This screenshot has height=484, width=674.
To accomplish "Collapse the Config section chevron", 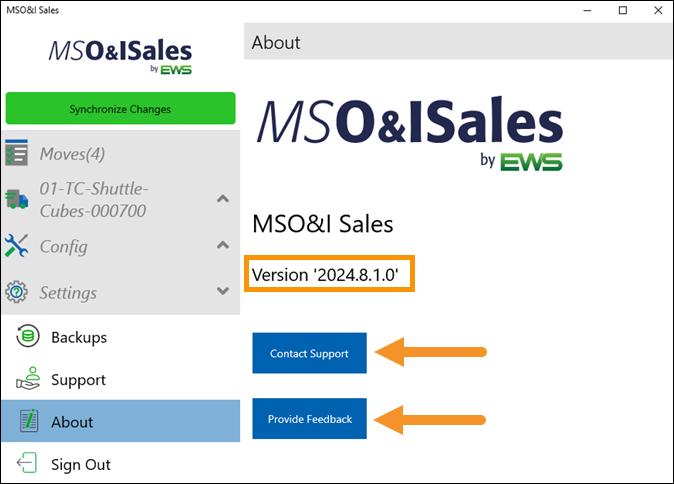I will [223, 245].
